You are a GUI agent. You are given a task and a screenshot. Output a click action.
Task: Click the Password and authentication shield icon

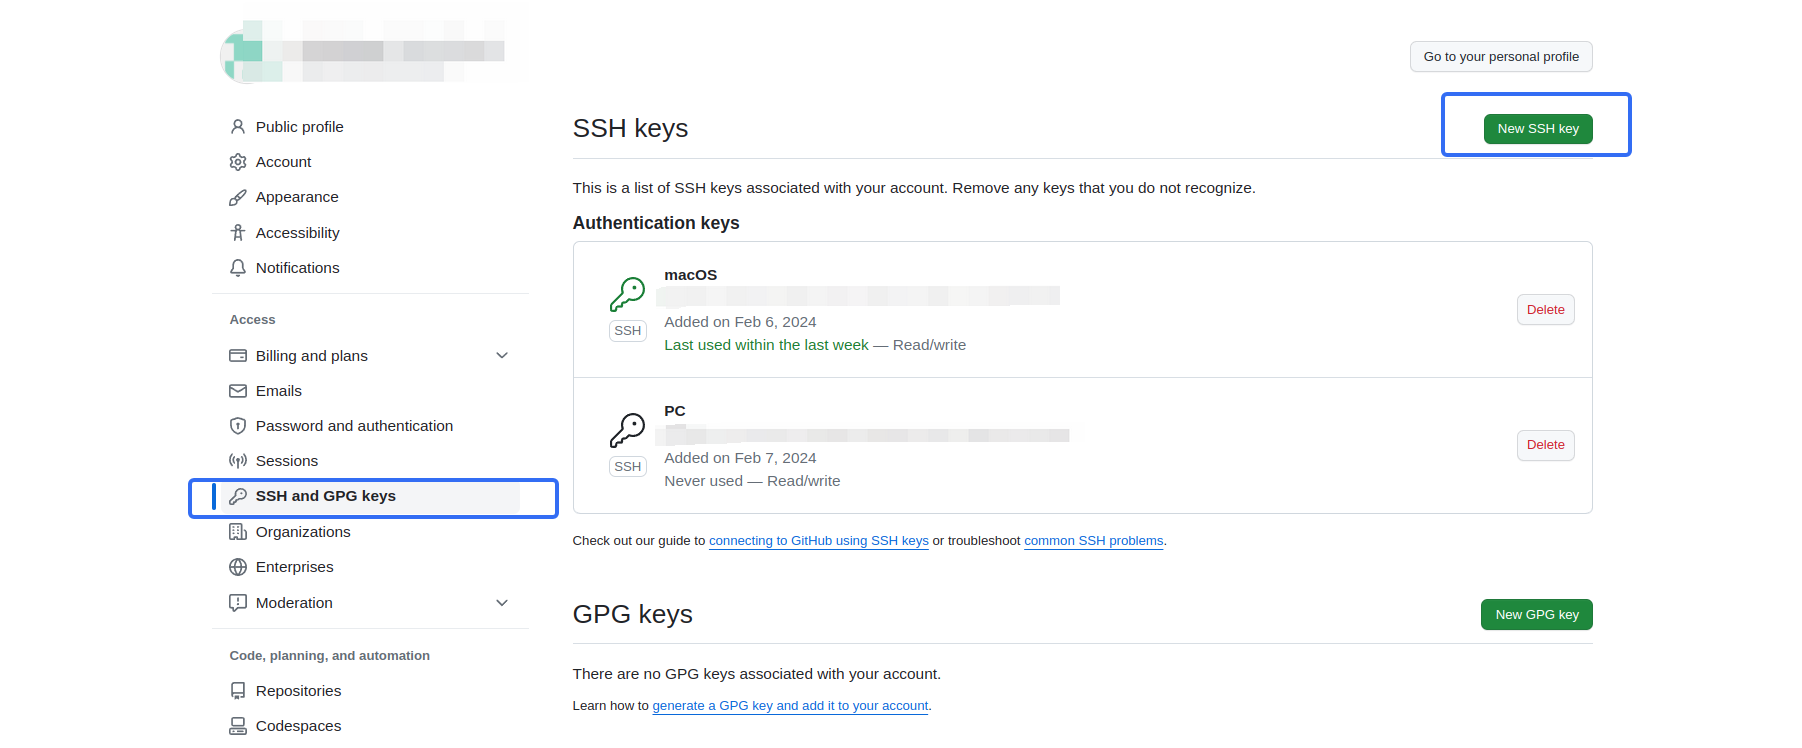click(237, 425)
